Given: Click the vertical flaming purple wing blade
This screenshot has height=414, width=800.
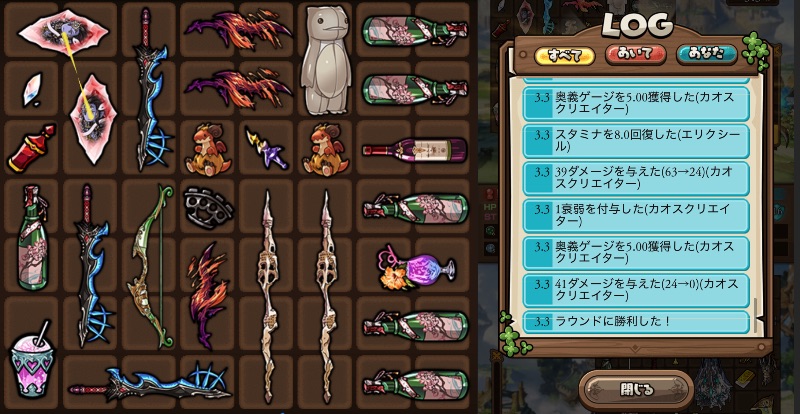Looking at the screenshot, I should pyautogui.click(x=208, y=296).
